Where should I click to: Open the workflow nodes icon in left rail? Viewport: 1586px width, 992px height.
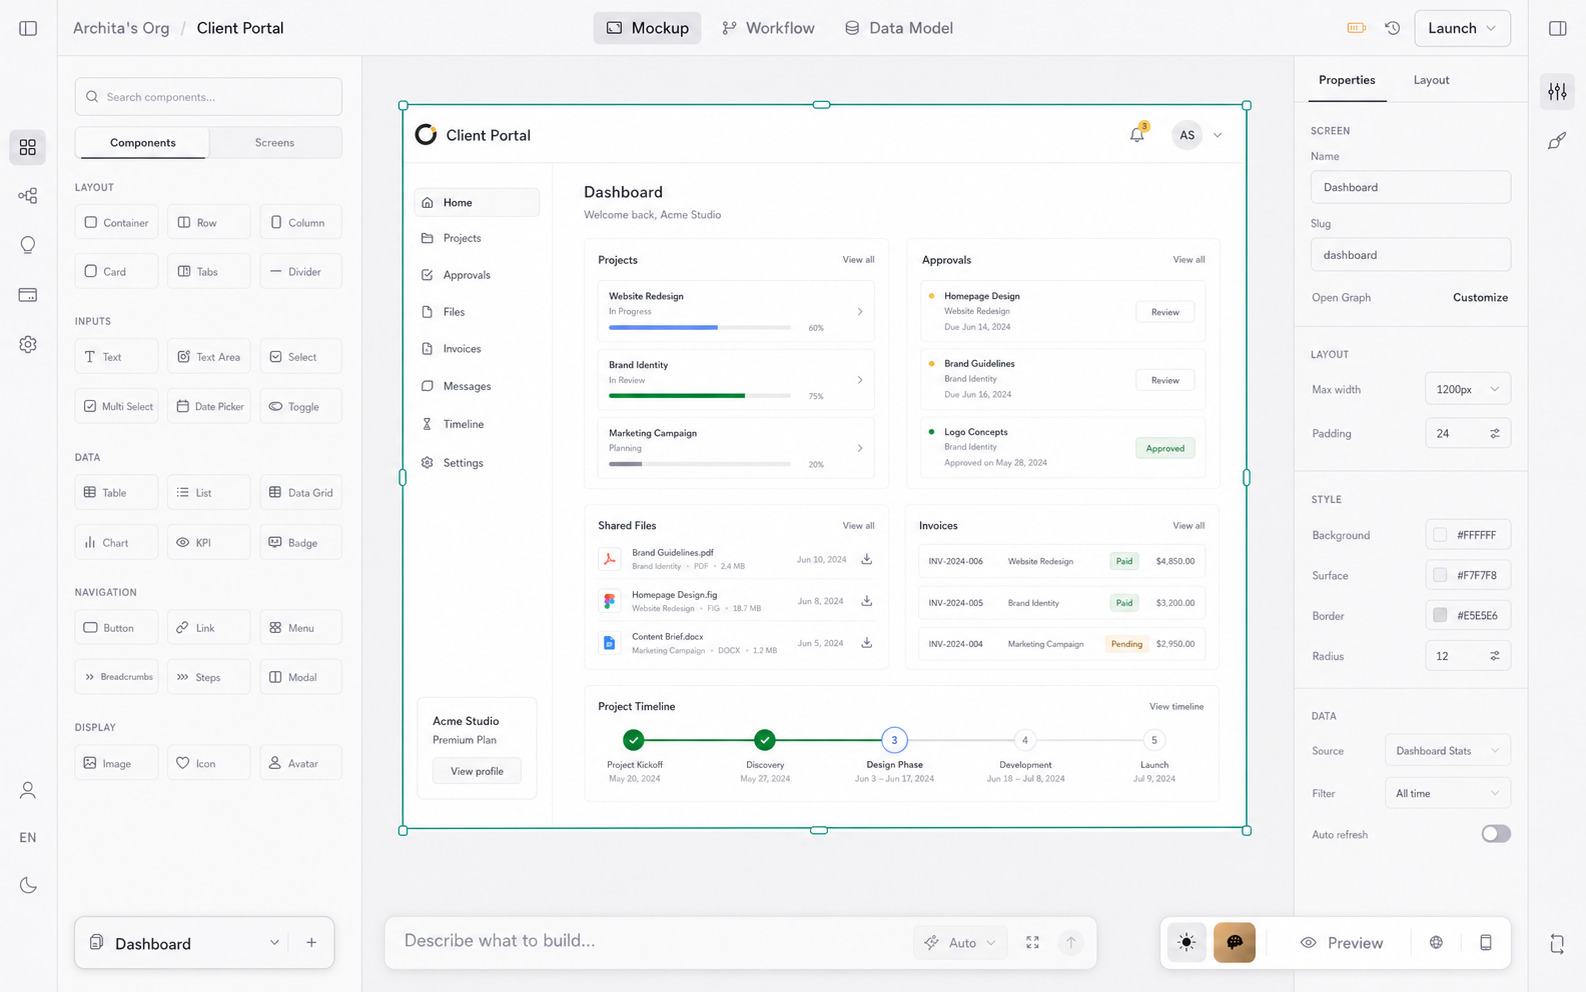(x=28, y=196)
